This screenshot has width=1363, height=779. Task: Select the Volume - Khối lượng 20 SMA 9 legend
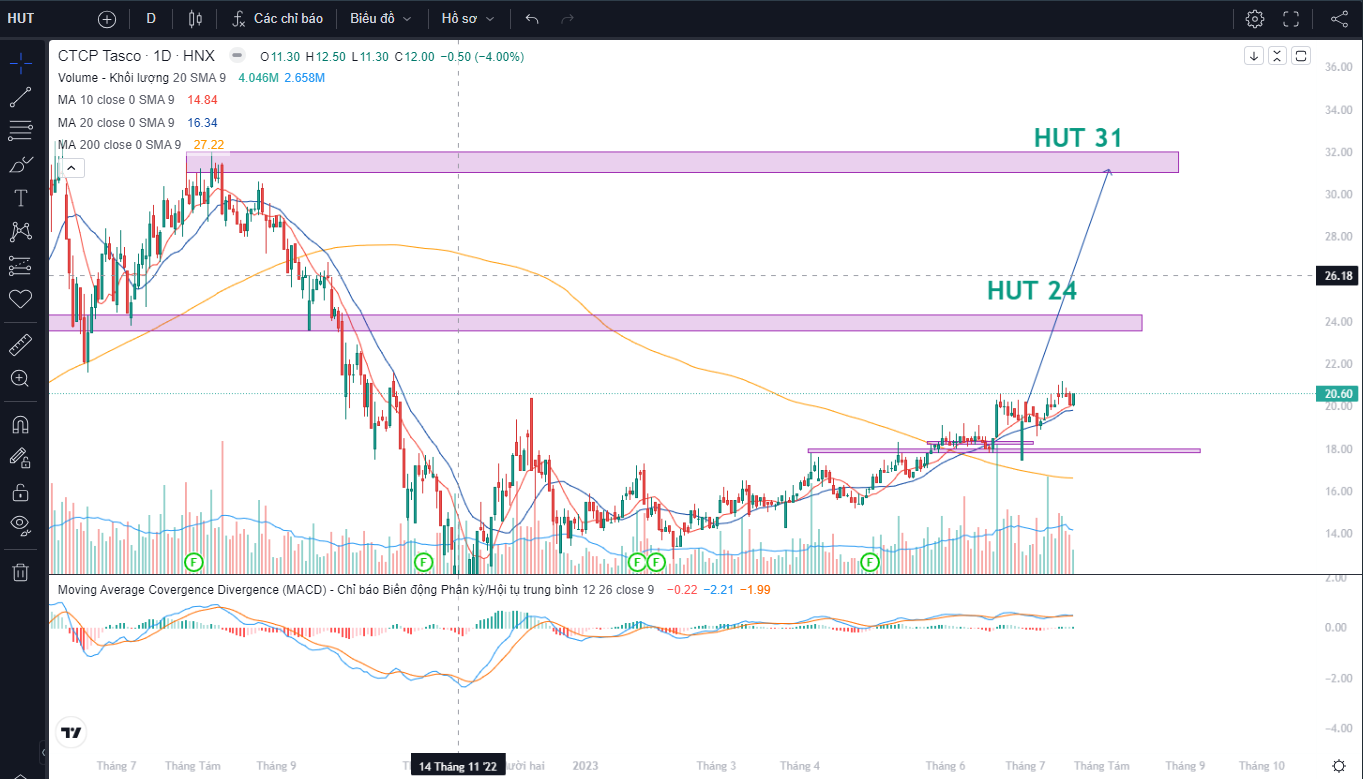click(142, 78)
